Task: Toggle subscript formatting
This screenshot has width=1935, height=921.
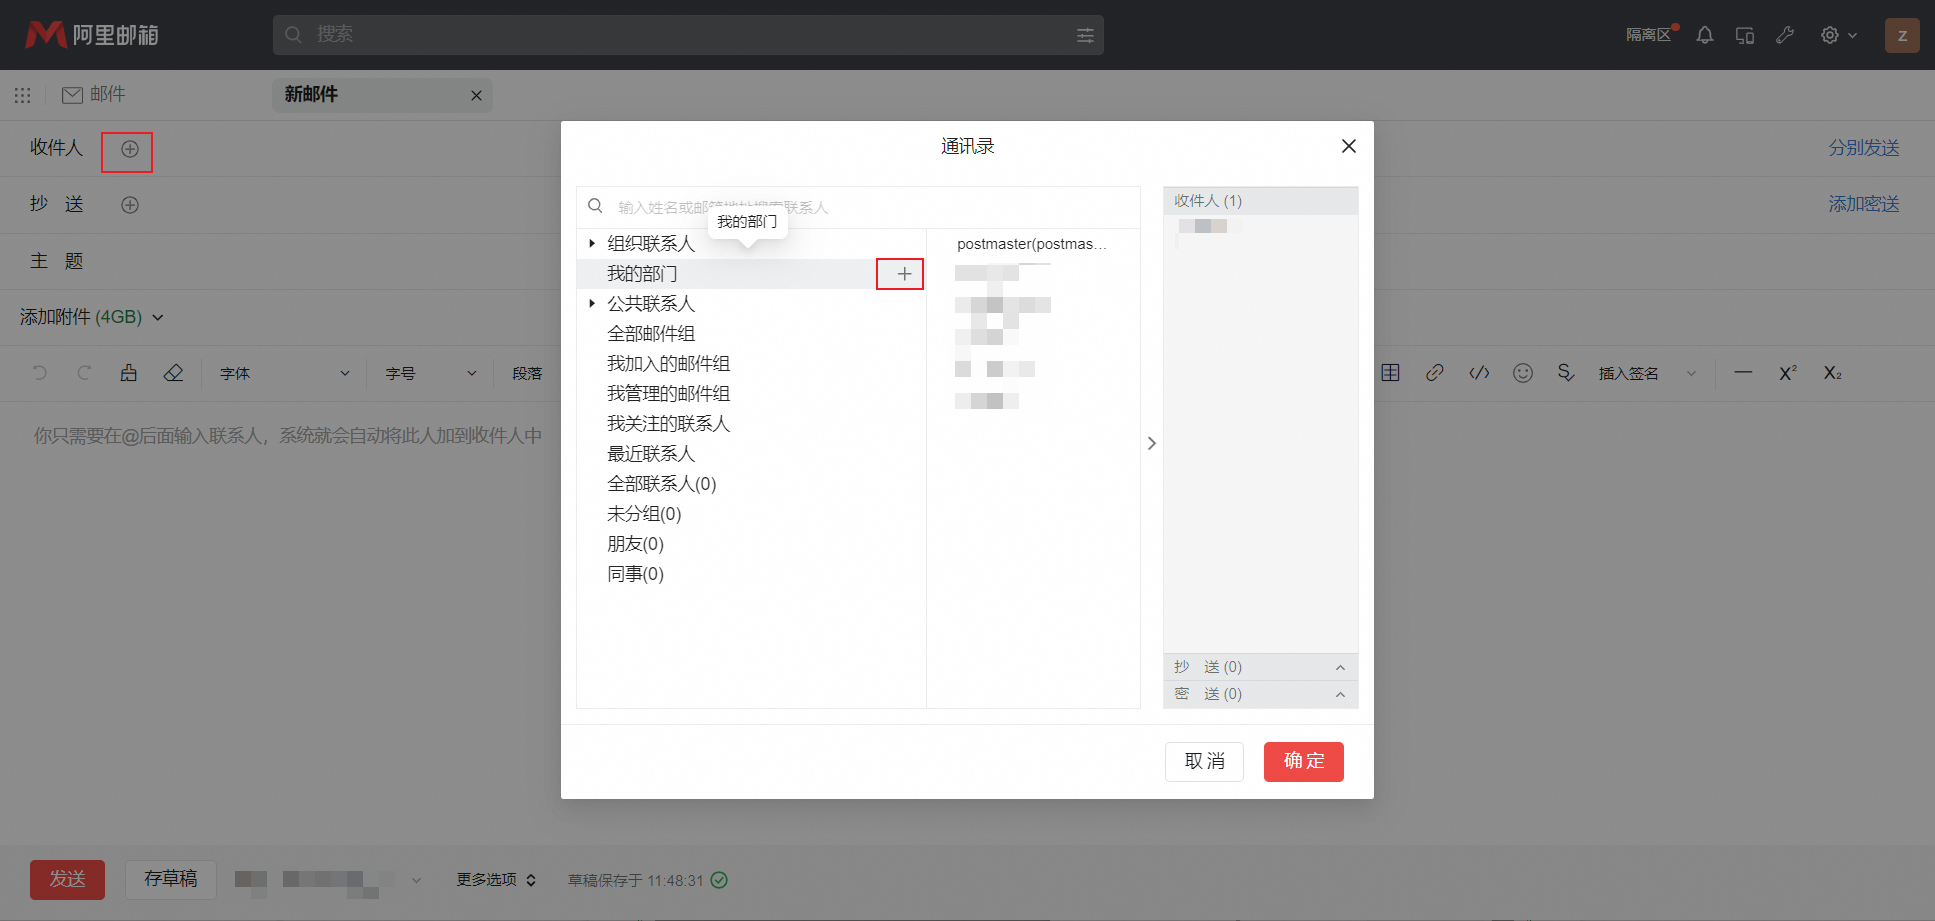Action: (1833, 372)
